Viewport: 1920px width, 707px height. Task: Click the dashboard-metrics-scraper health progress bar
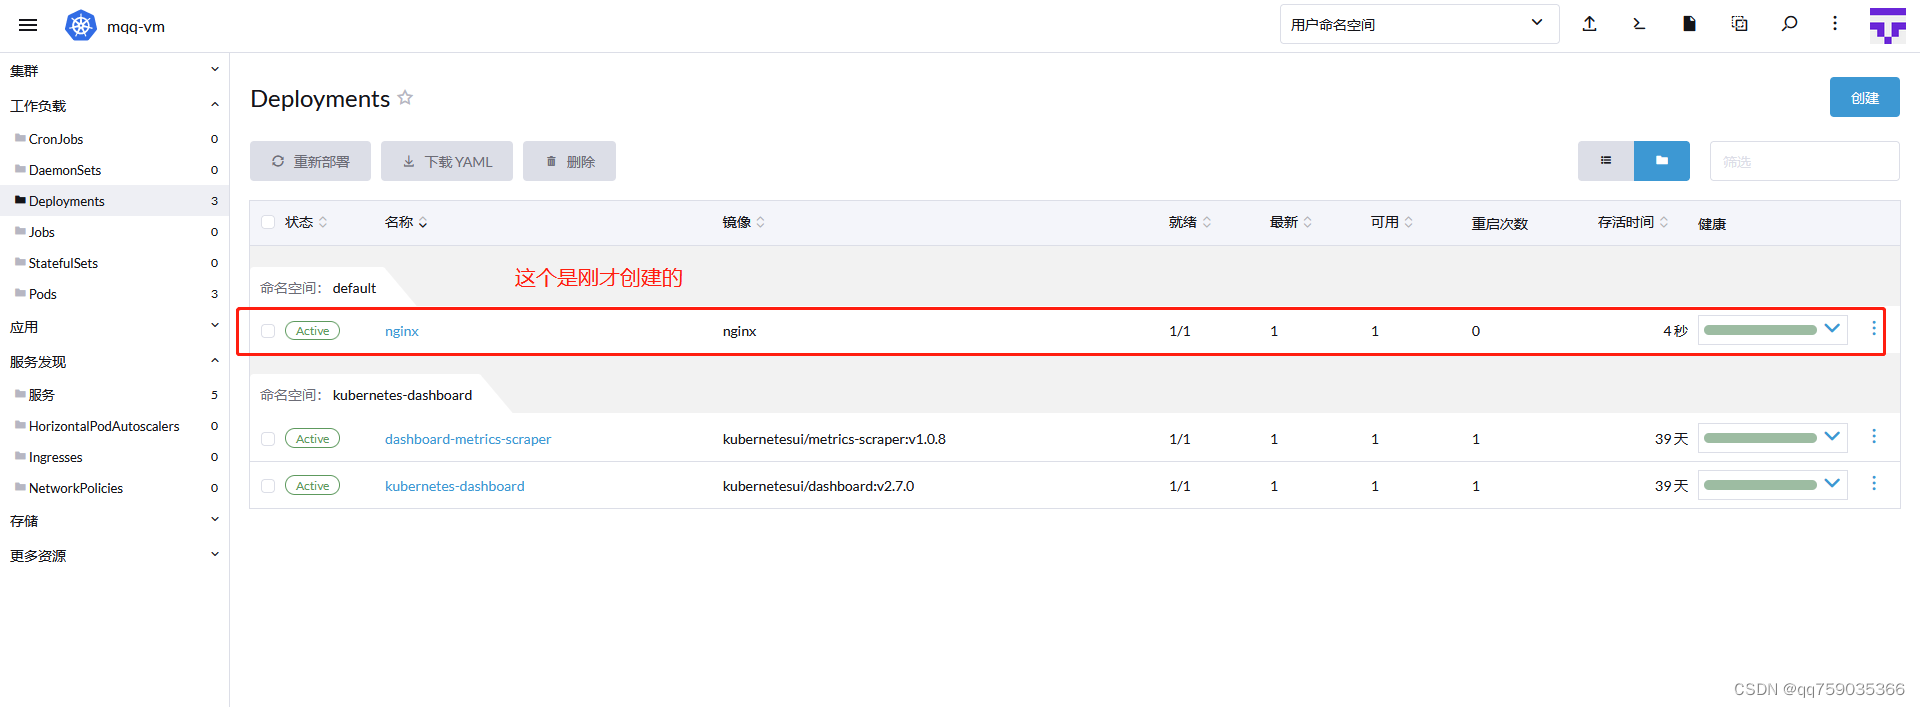(1760, 438)
